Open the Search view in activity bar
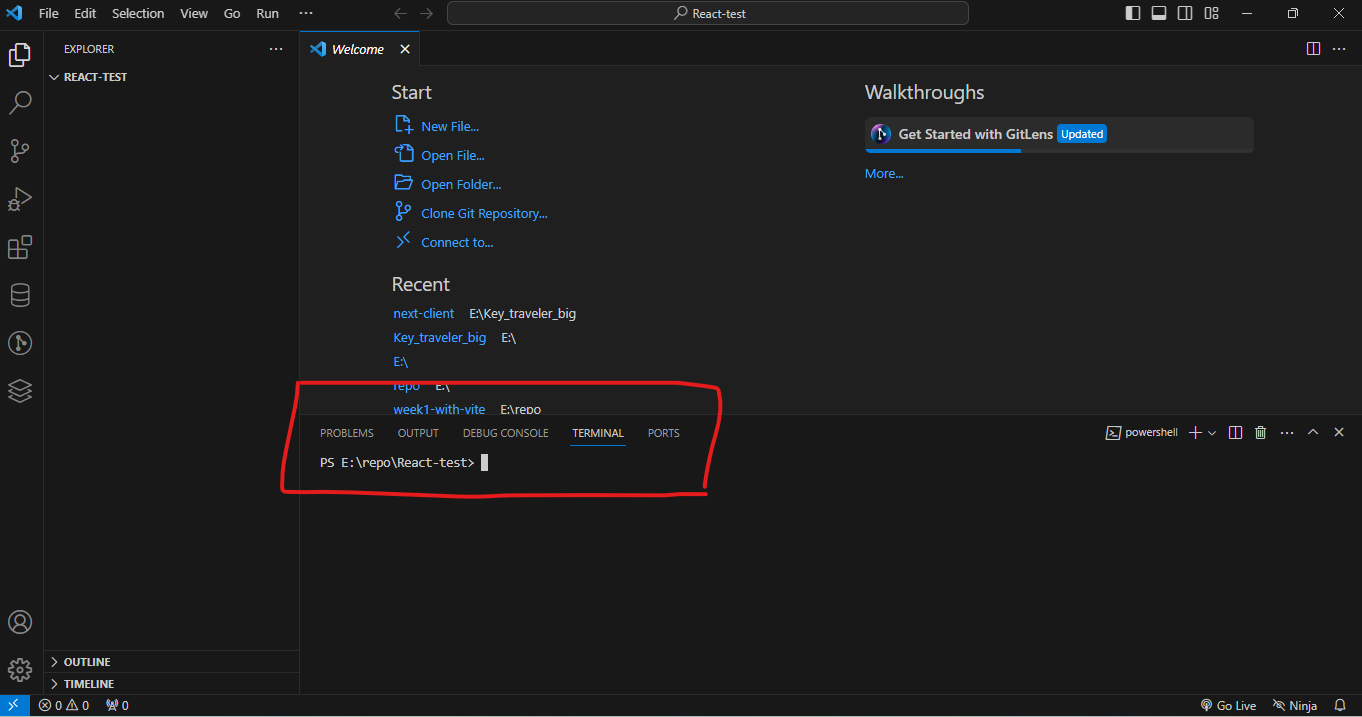Image resolution: width=1362 pixels, height=717 pixels. (20, 103)
